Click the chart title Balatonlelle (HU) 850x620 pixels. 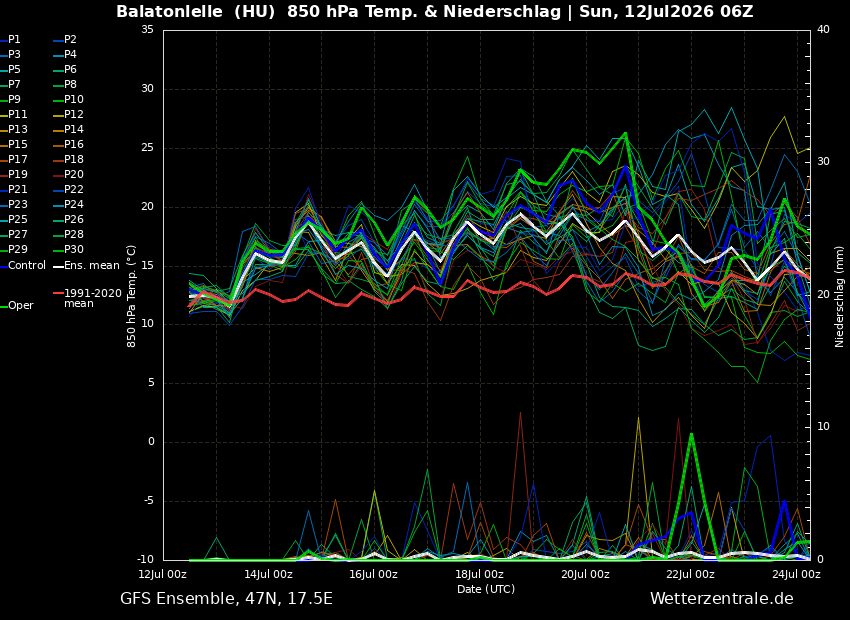(196, 11)
